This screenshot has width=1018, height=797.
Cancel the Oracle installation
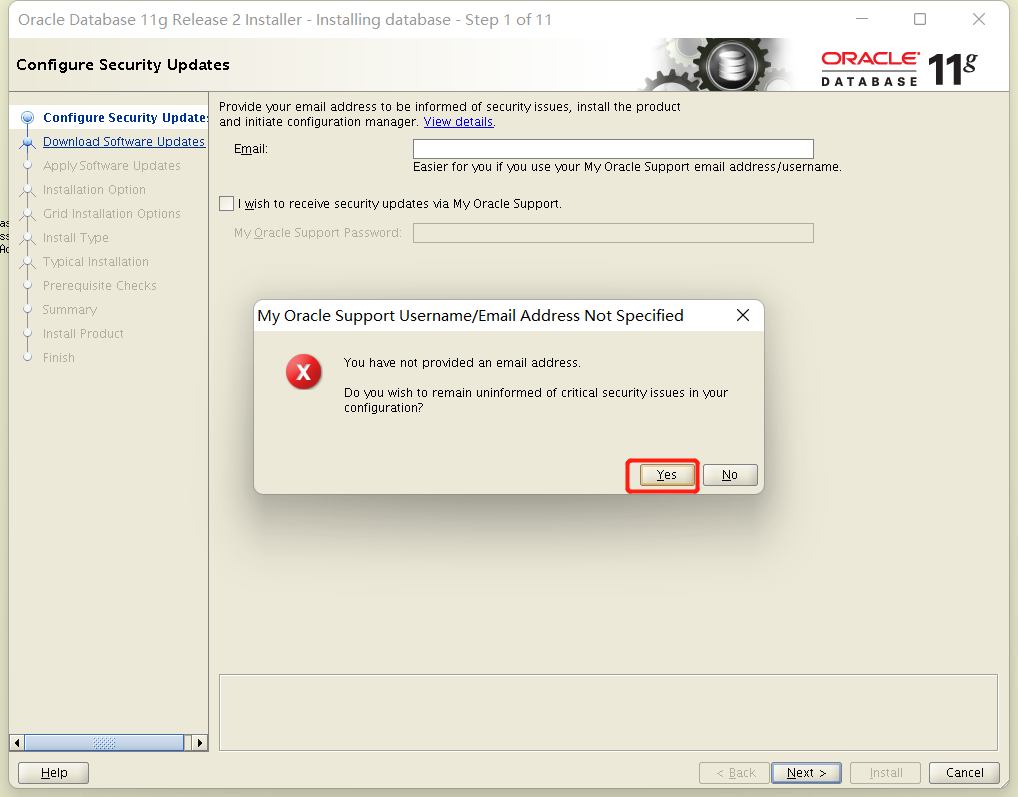(964, 773)
